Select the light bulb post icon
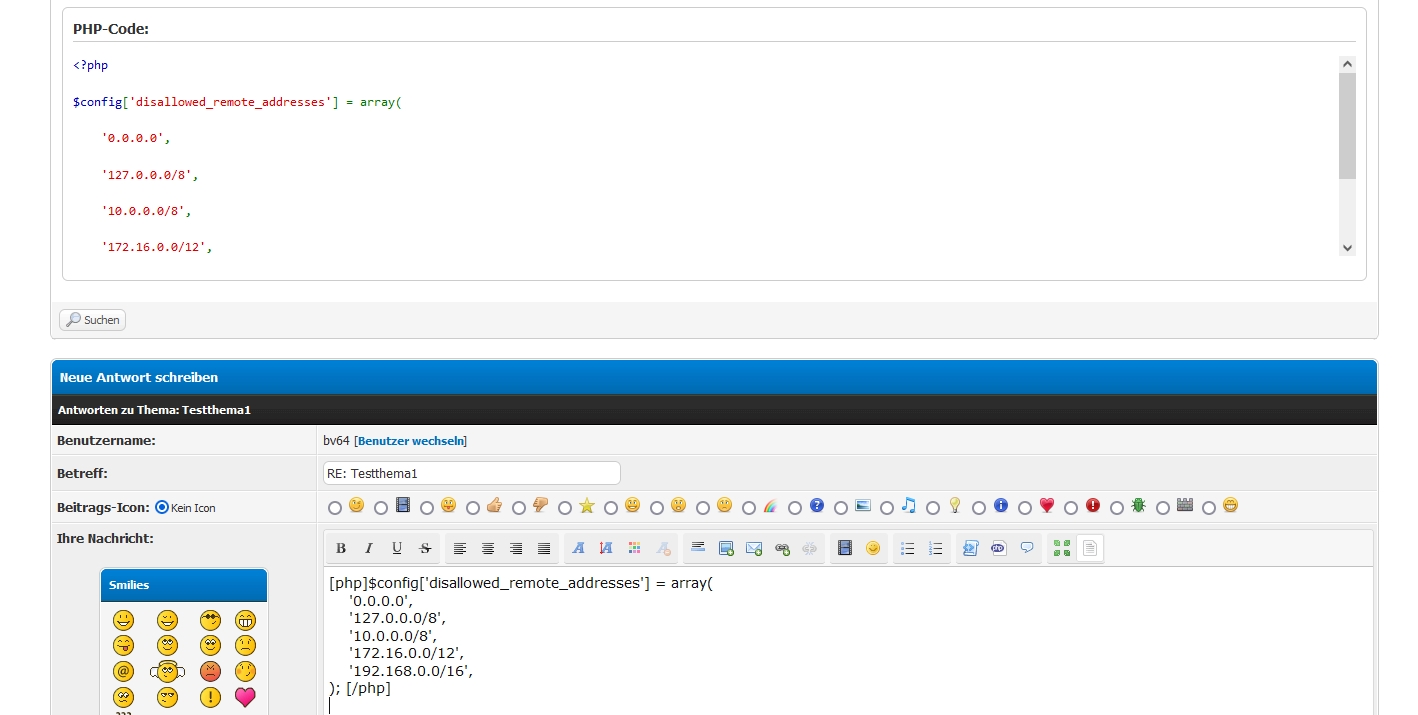Screen dimensions: 1418x715 tap(955, 505)
